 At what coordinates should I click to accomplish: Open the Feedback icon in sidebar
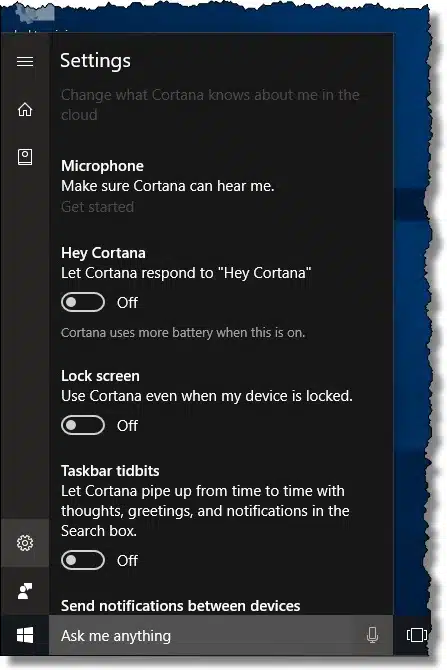[25, 591]
